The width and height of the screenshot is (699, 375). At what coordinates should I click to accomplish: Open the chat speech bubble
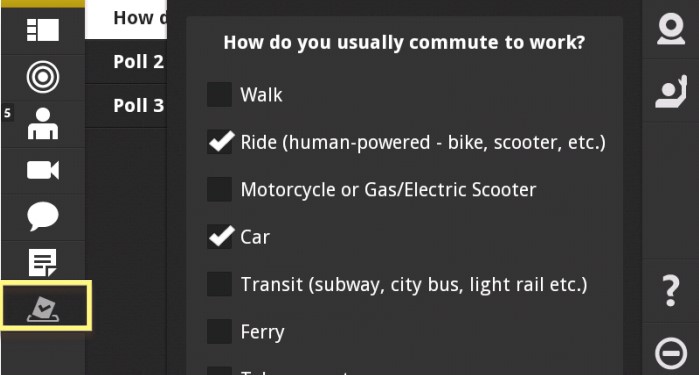pyautogui.click(x=43, y=217)
